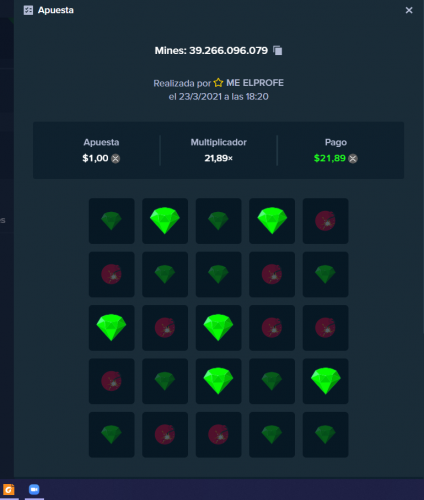This screenshot has height=500, width=424.
Task: Click the currency icon next to $1,00
Action: click(x=116, y=159)
